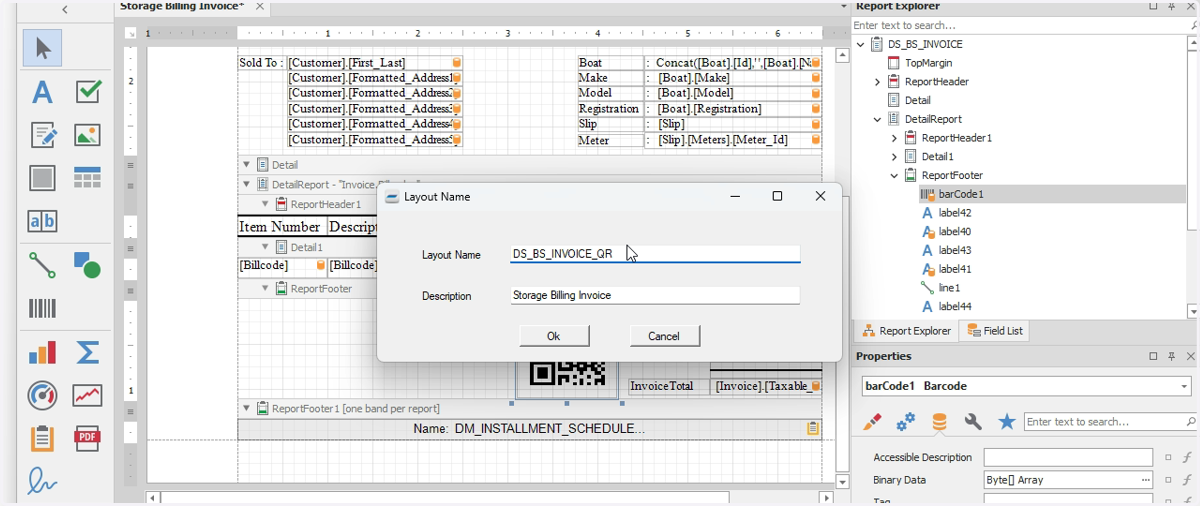Screen dimensions: 1200x506
Task: Select the Gauge control tool
Action: 42,395
